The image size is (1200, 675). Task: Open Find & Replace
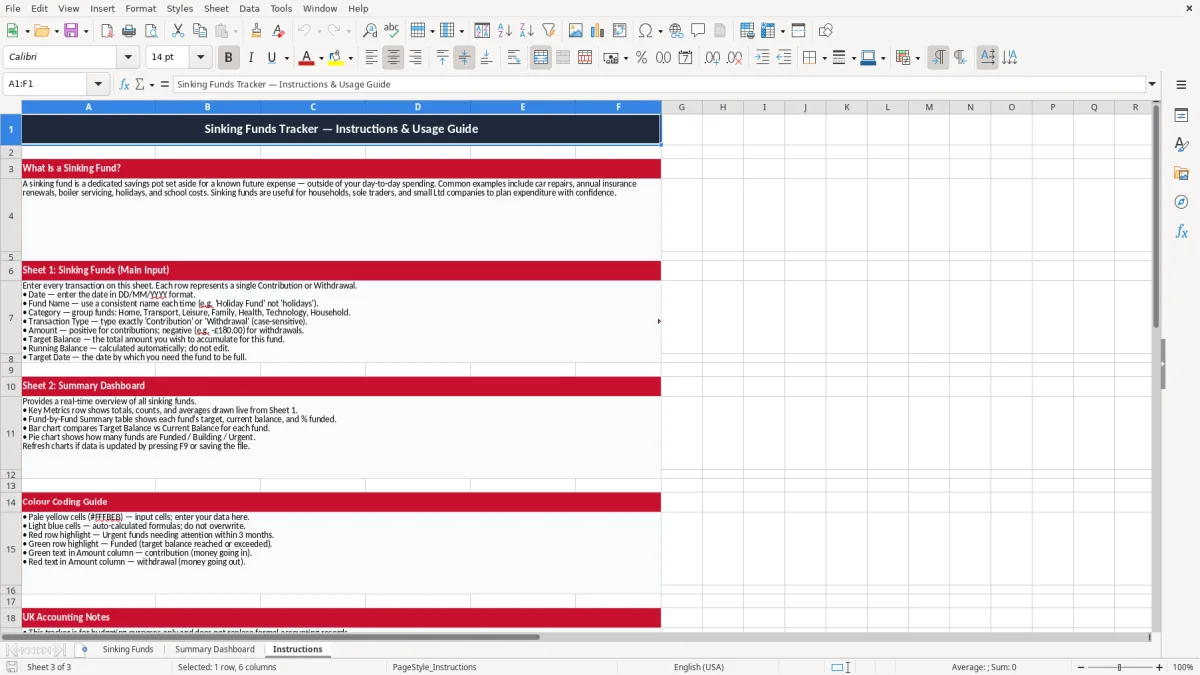tap(370, 31)
